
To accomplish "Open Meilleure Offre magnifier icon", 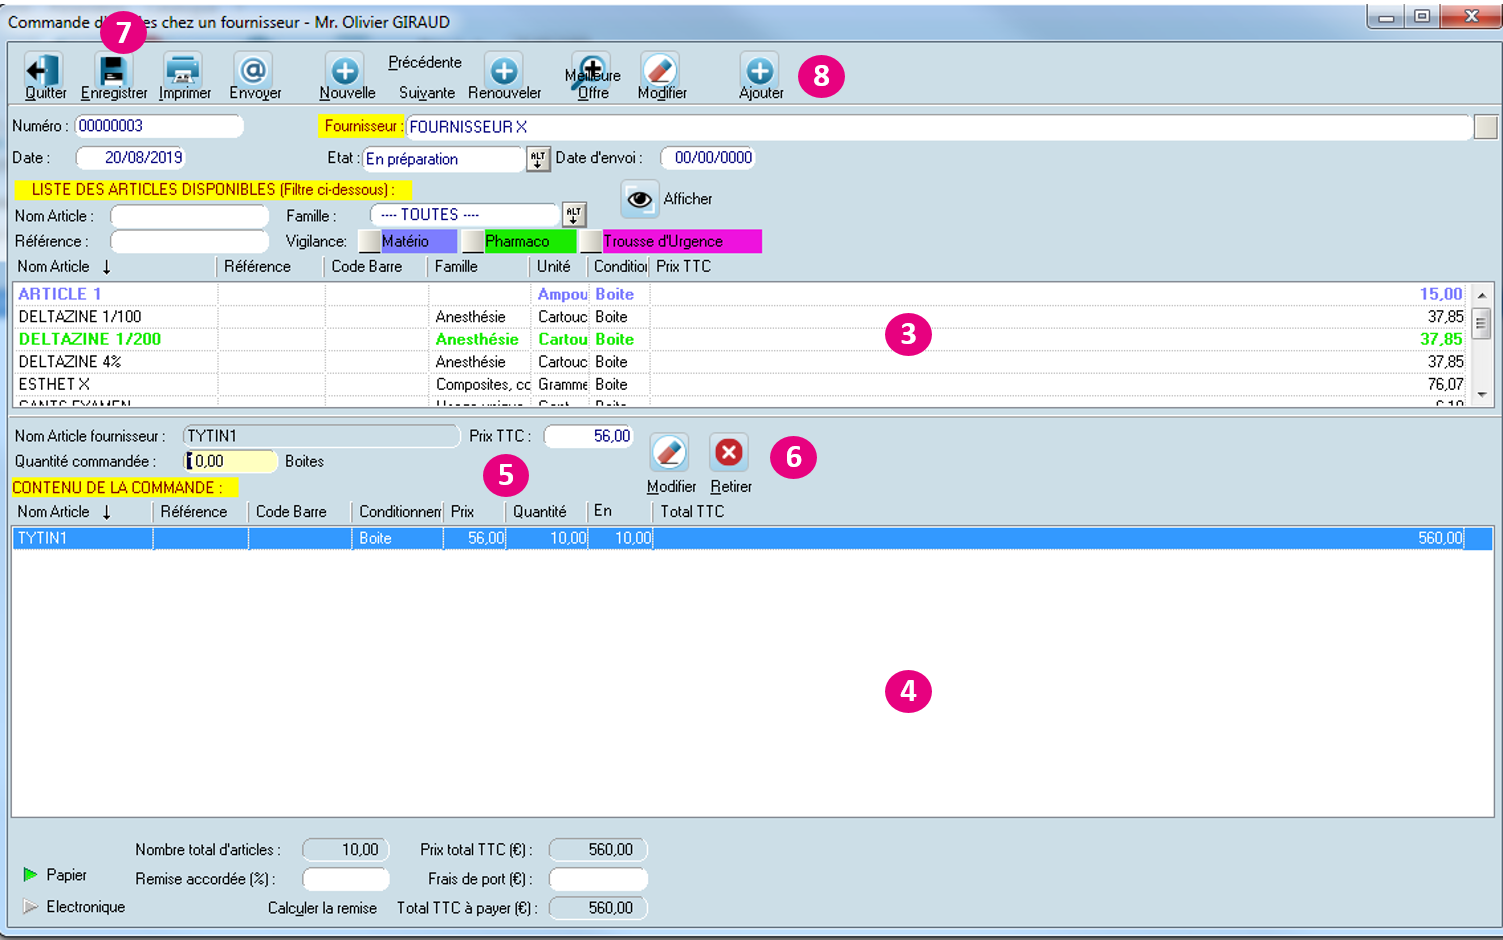I will (591, 70).
